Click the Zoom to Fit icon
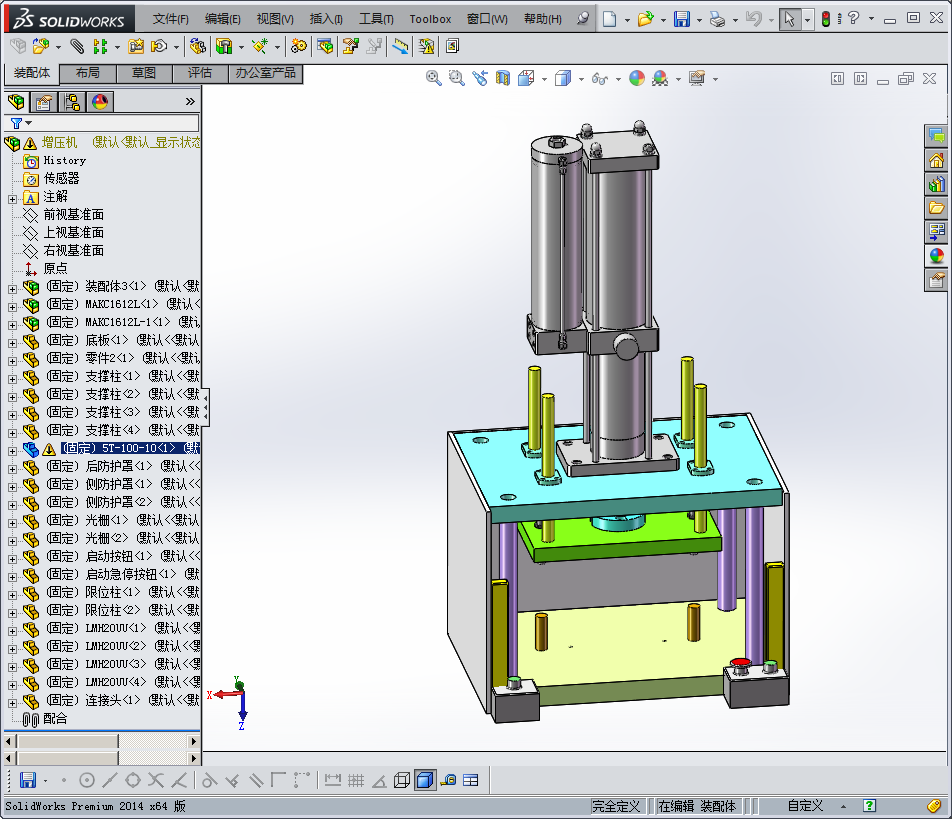This screenshot has width=952, height=819. pyautogui.click(x=434, y=78)
